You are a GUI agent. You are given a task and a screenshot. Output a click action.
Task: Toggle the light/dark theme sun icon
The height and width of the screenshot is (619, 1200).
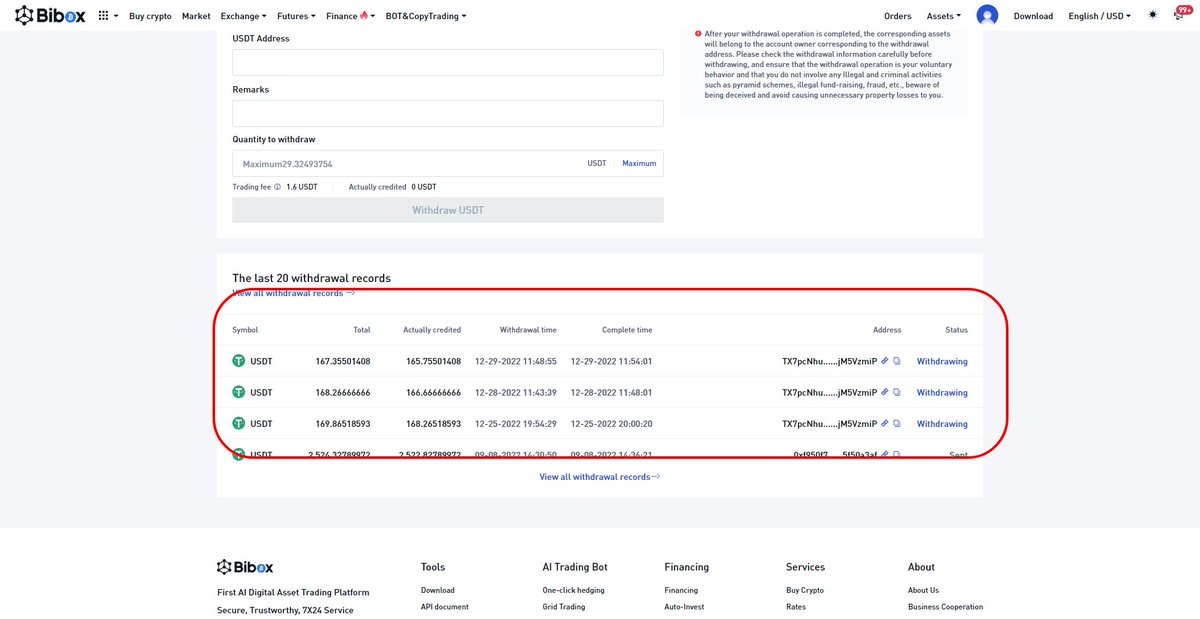pos(1153,15)
